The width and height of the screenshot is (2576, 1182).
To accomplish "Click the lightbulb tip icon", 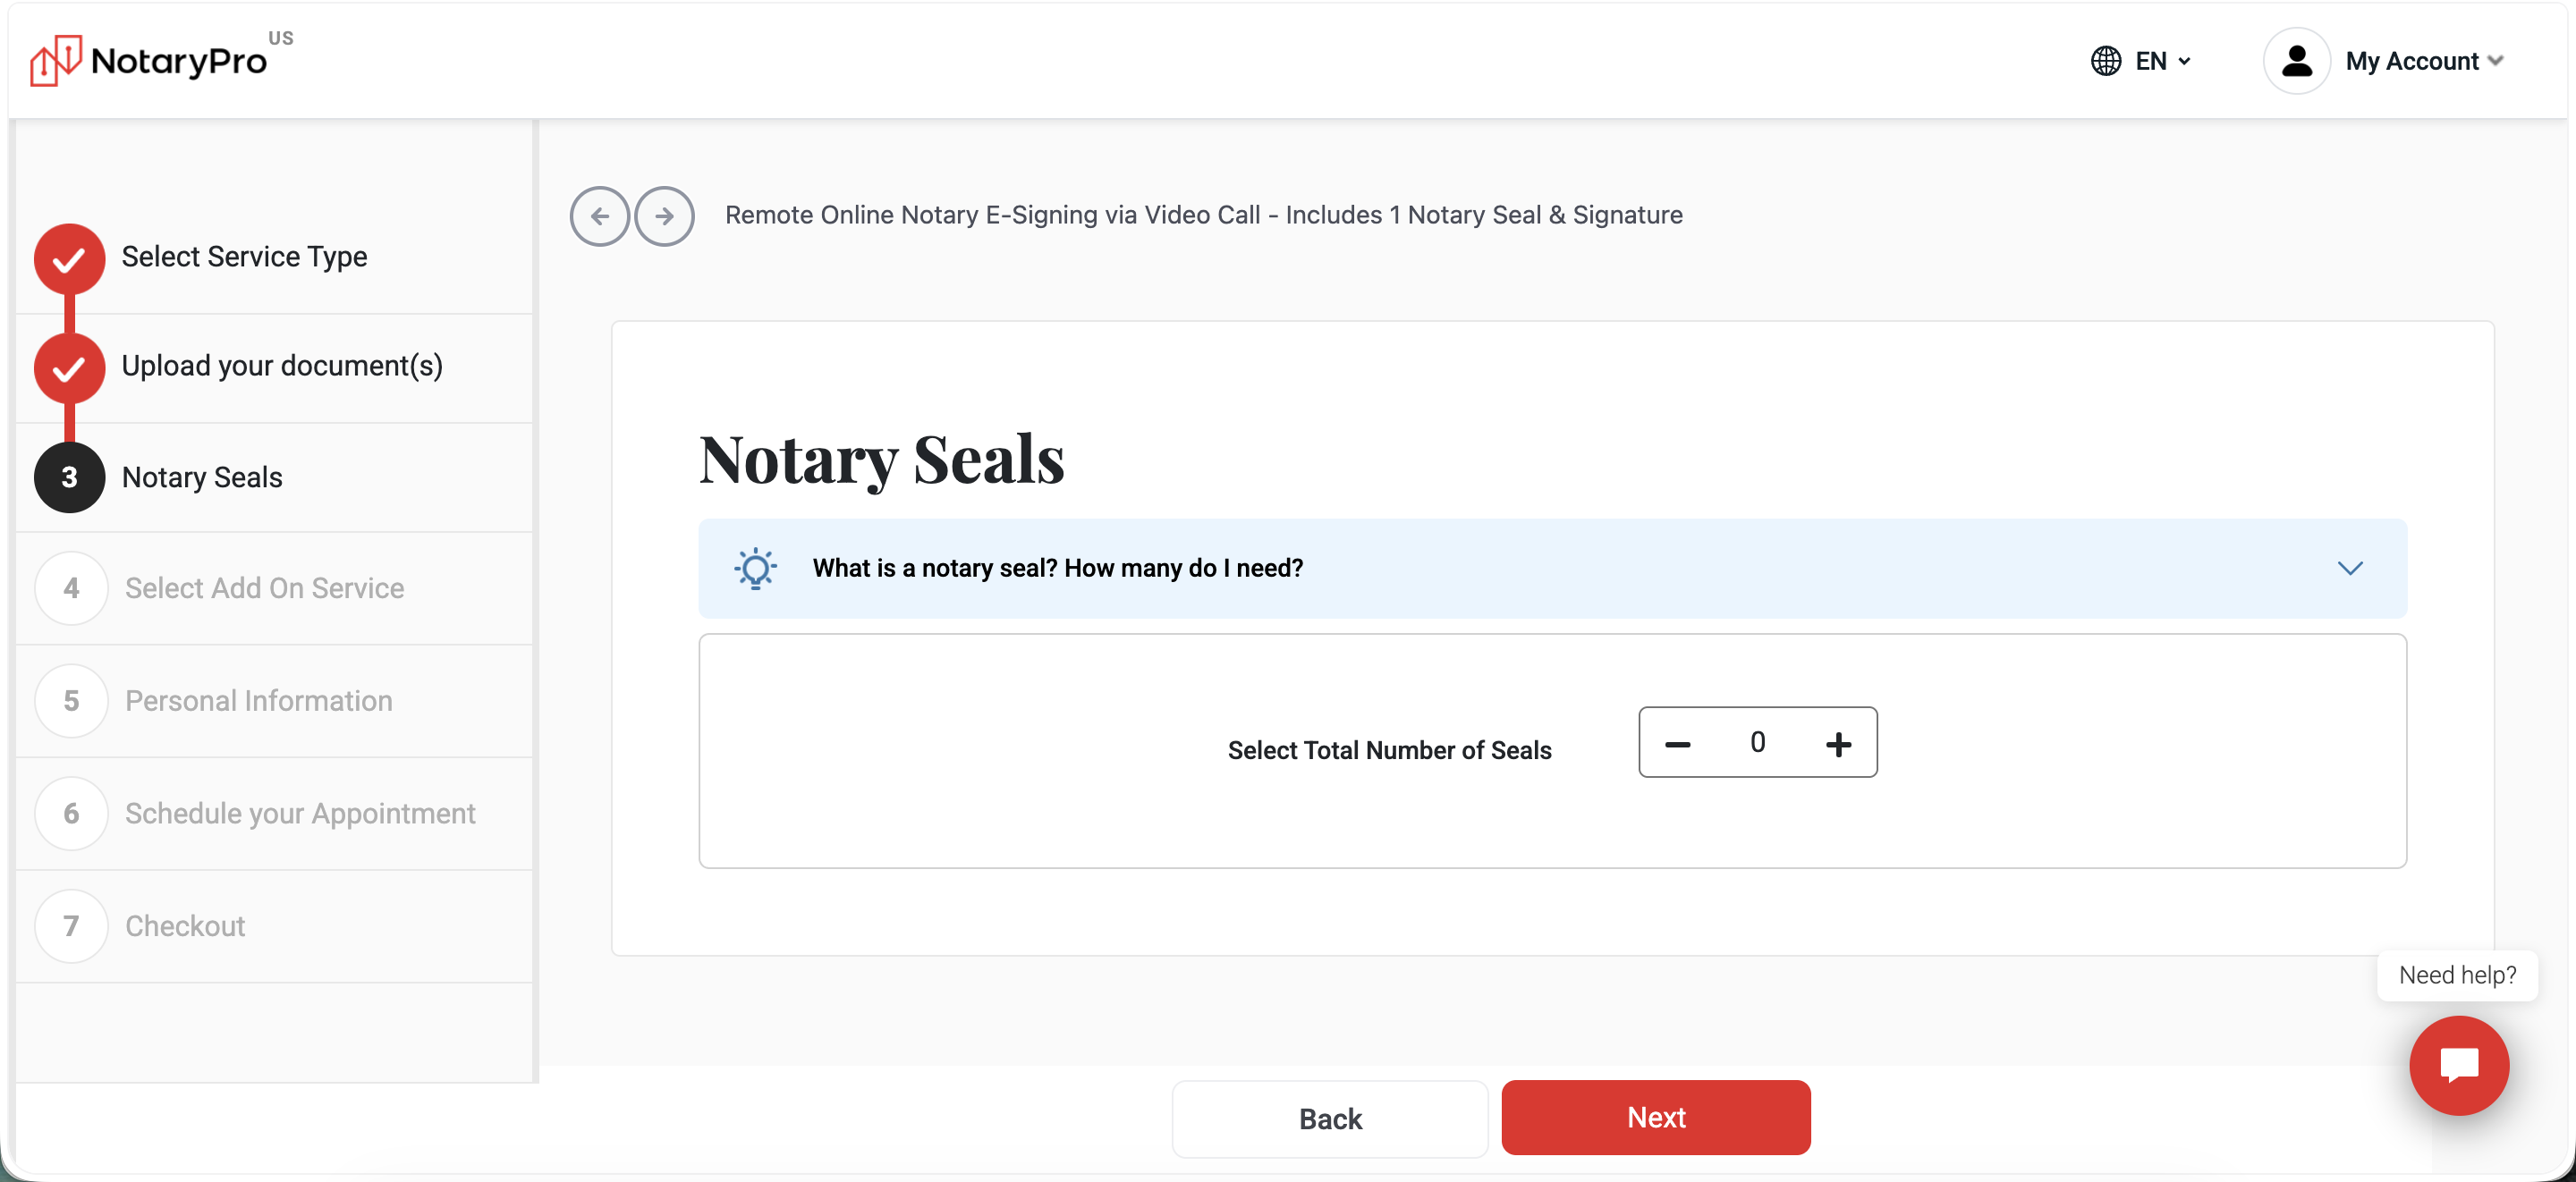I will tap(756, 568).
